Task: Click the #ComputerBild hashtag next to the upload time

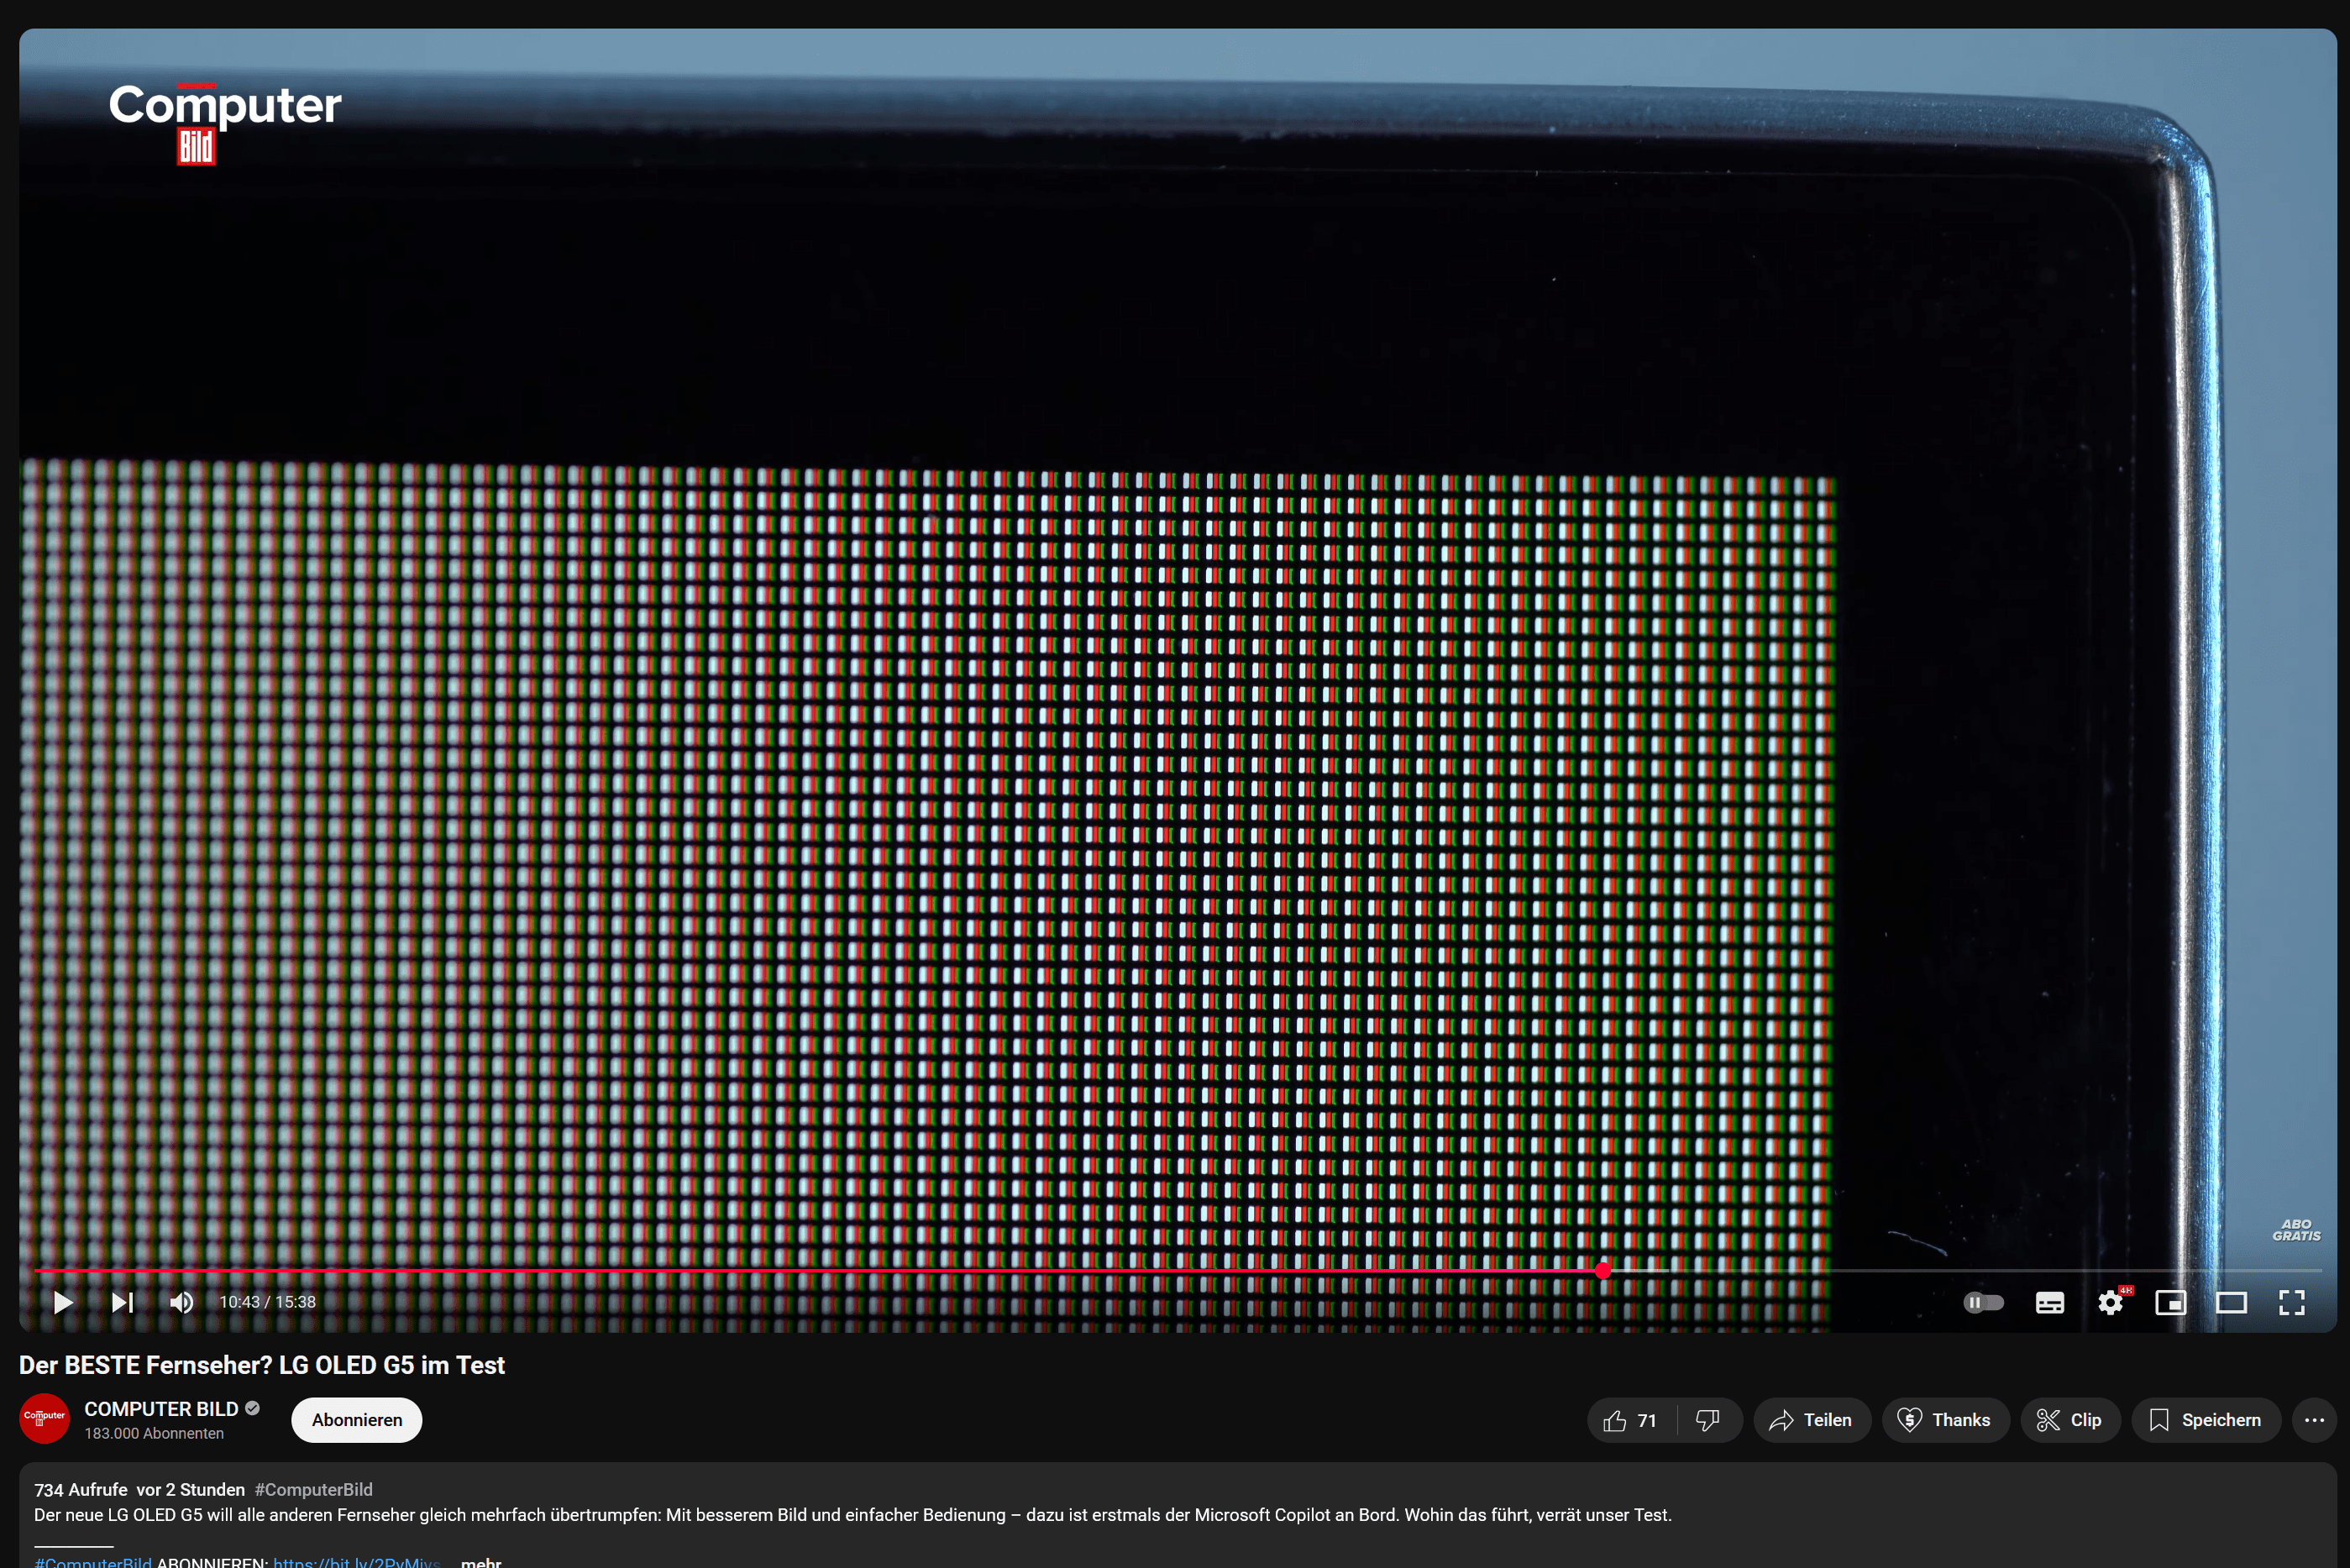Action: click(x=314, y=1489)
